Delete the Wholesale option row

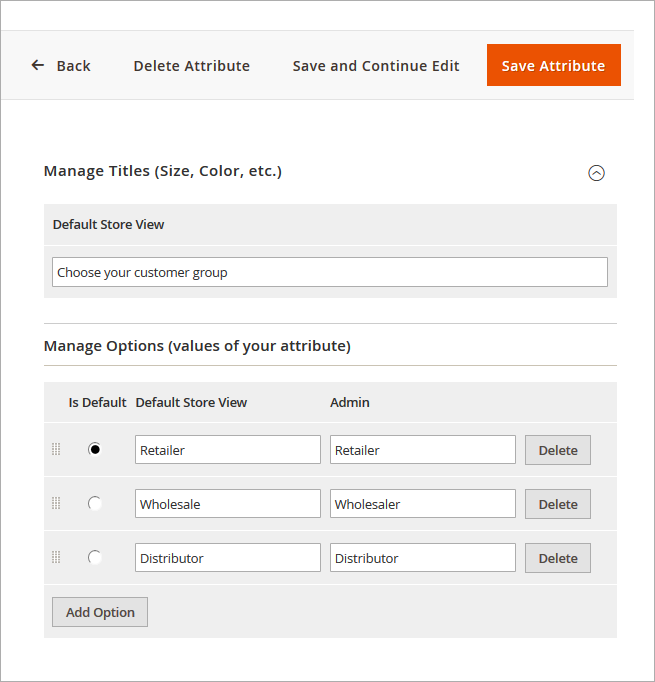click(x=558, y=504)
